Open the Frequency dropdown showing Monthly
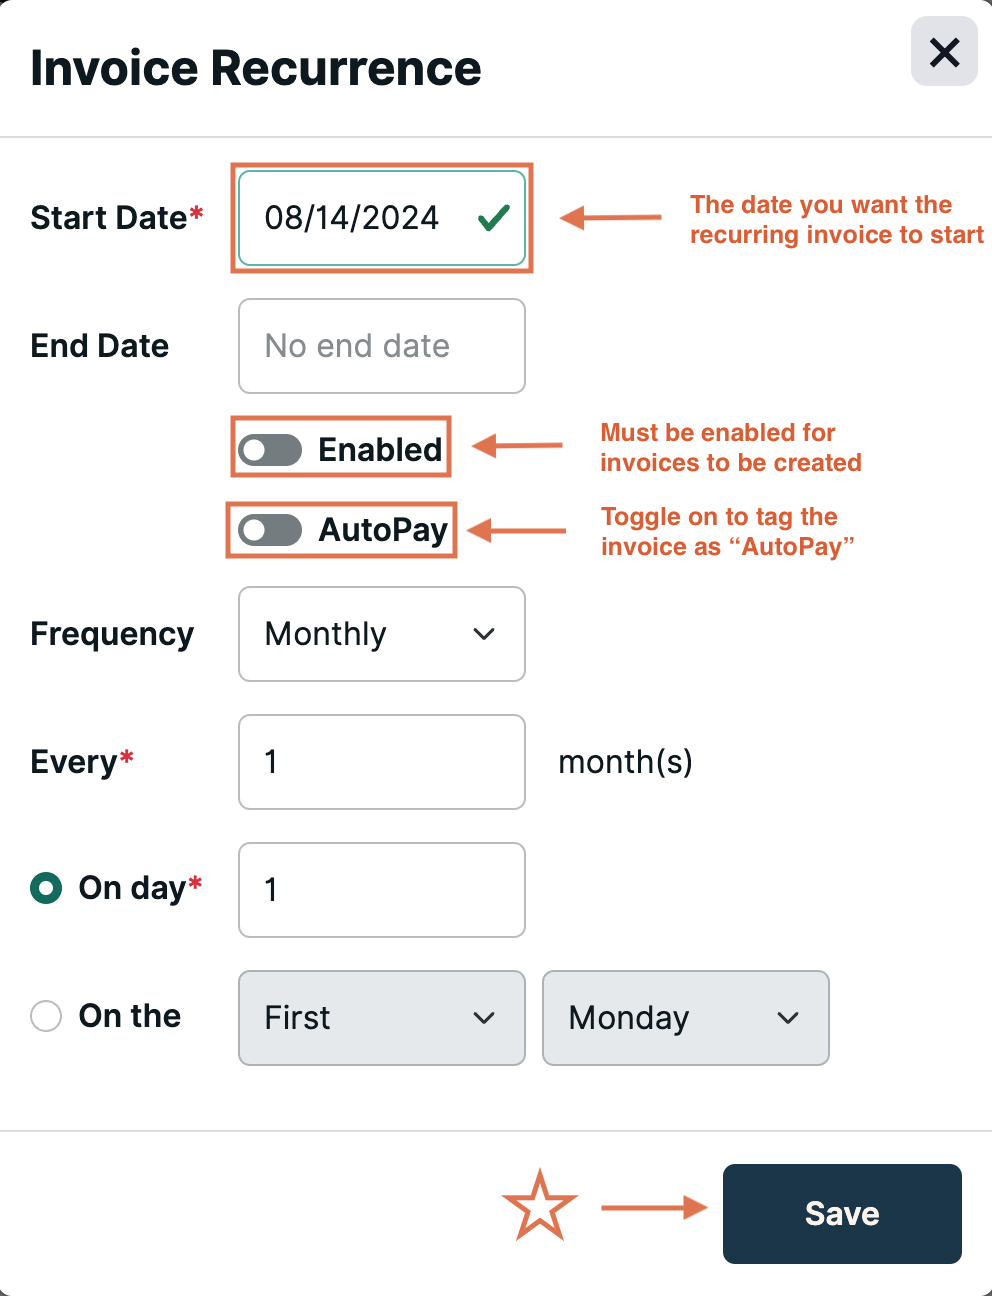 click(381, 634)
